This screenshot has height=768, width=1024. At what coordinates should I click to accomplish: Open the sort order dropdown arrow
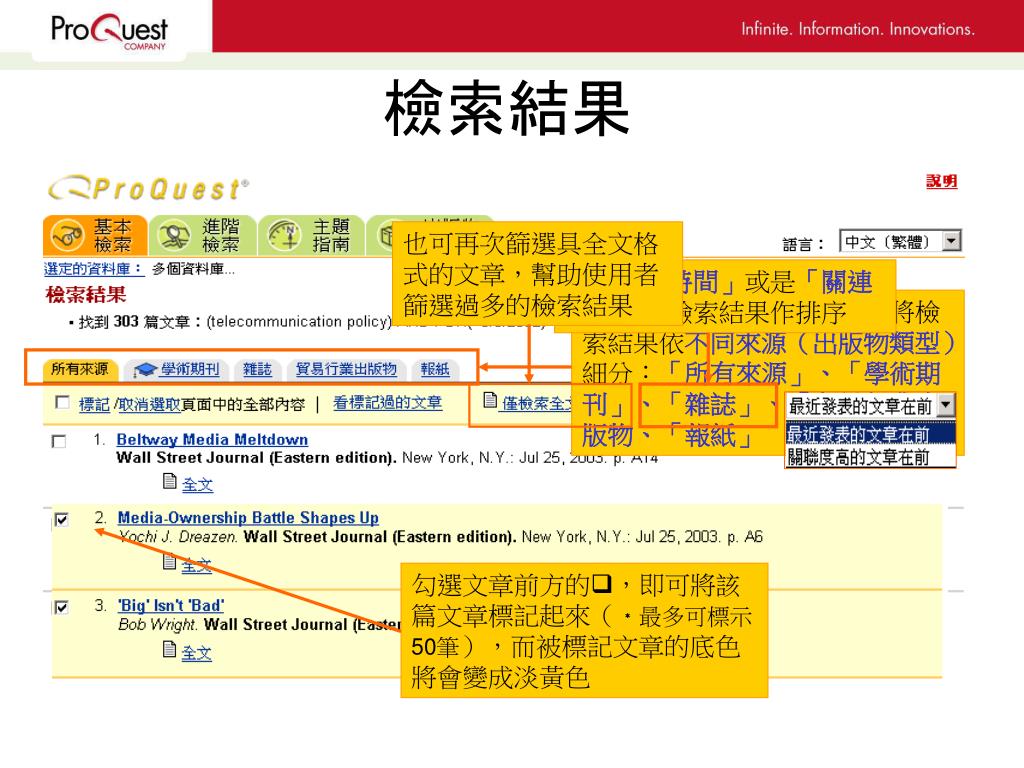pyautogui.click(x=946, y=405)
